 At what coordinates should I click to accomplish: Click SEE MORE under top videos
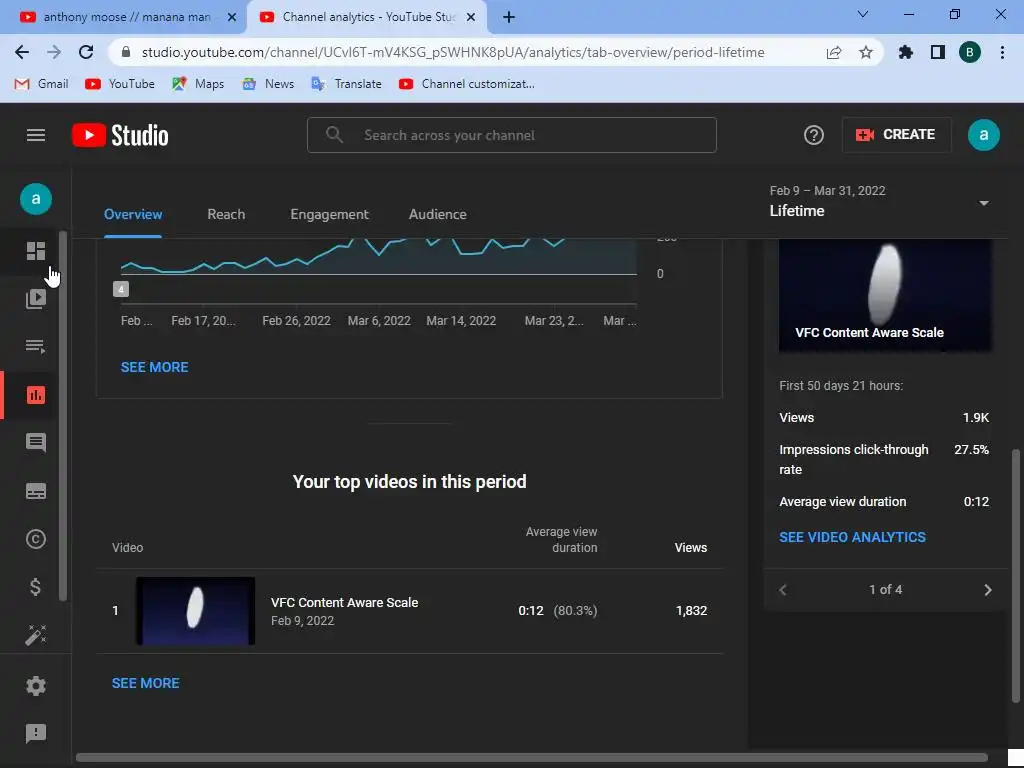tap(146, 683)
